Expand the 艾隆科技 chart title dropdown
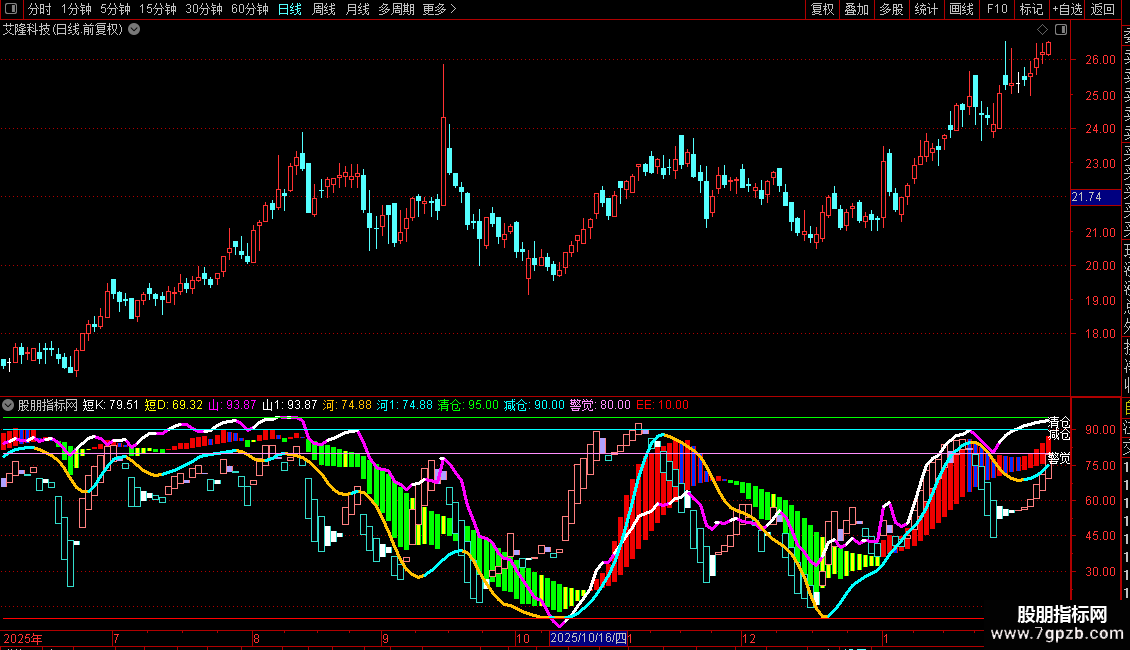The image size is (1130, 650). click(134, 30)
